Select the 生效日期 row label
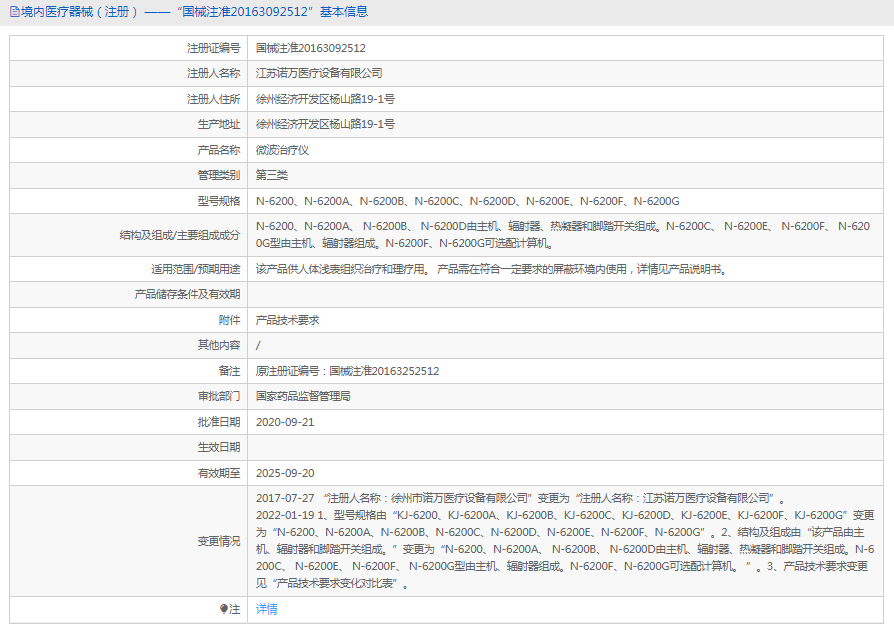 click(219, 447)
